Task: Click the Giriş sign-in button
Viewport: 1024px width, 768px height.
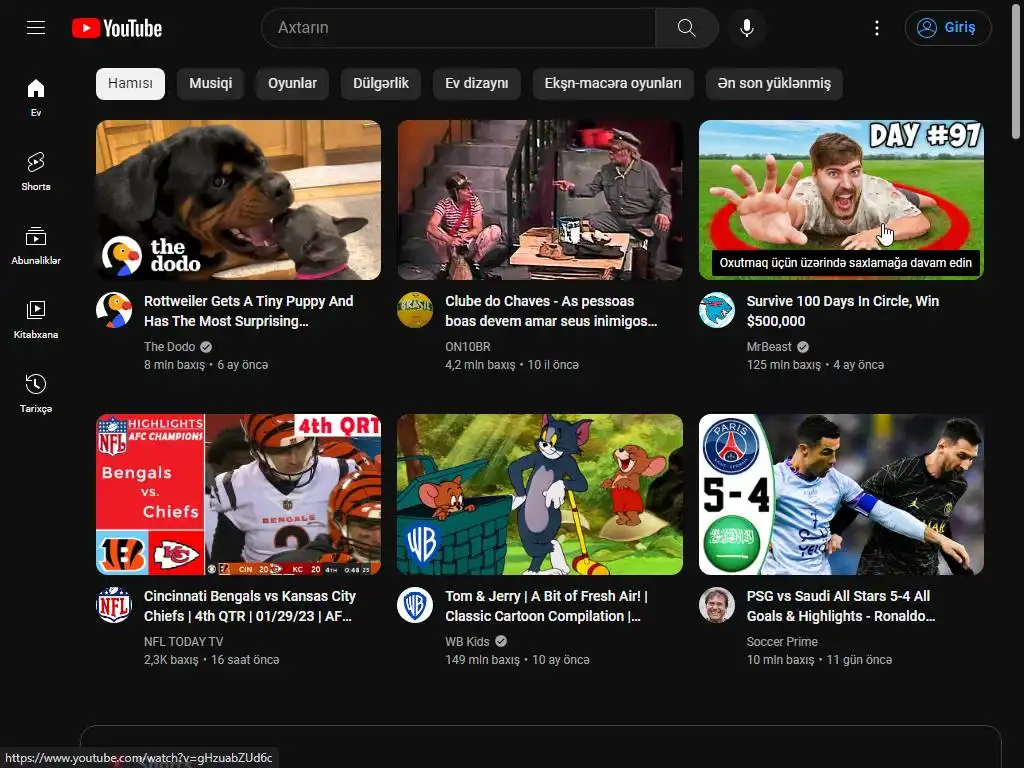Action: pyautogui.click(x=948, y=27)
